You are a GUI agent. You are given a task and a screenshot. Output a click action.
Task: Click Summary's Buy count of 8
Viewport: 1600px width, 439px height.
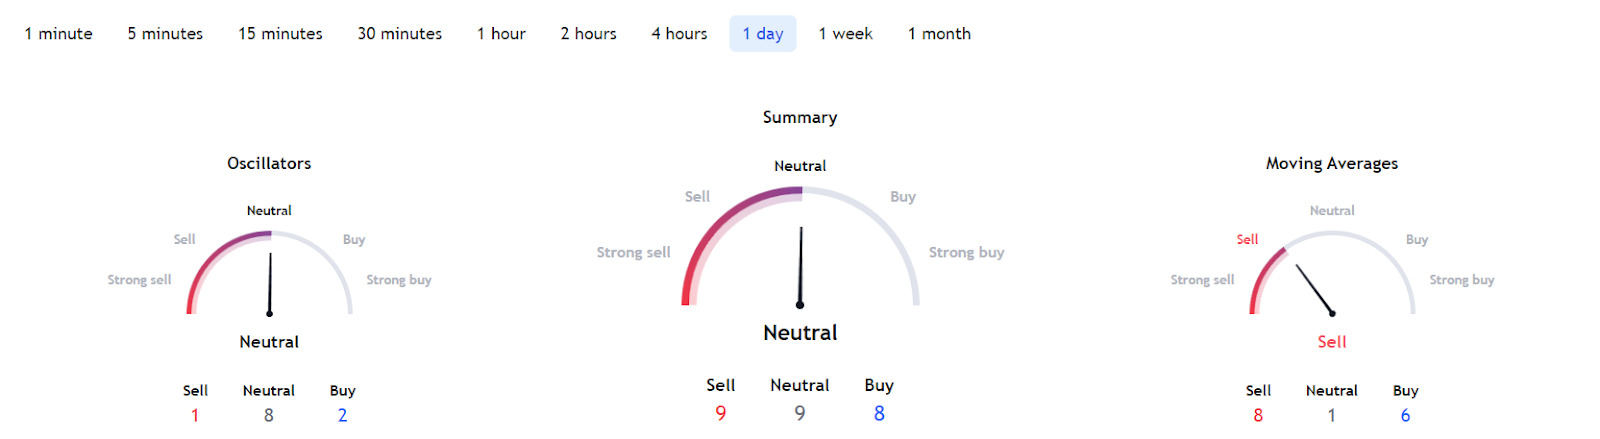click(x=879, y=413)
